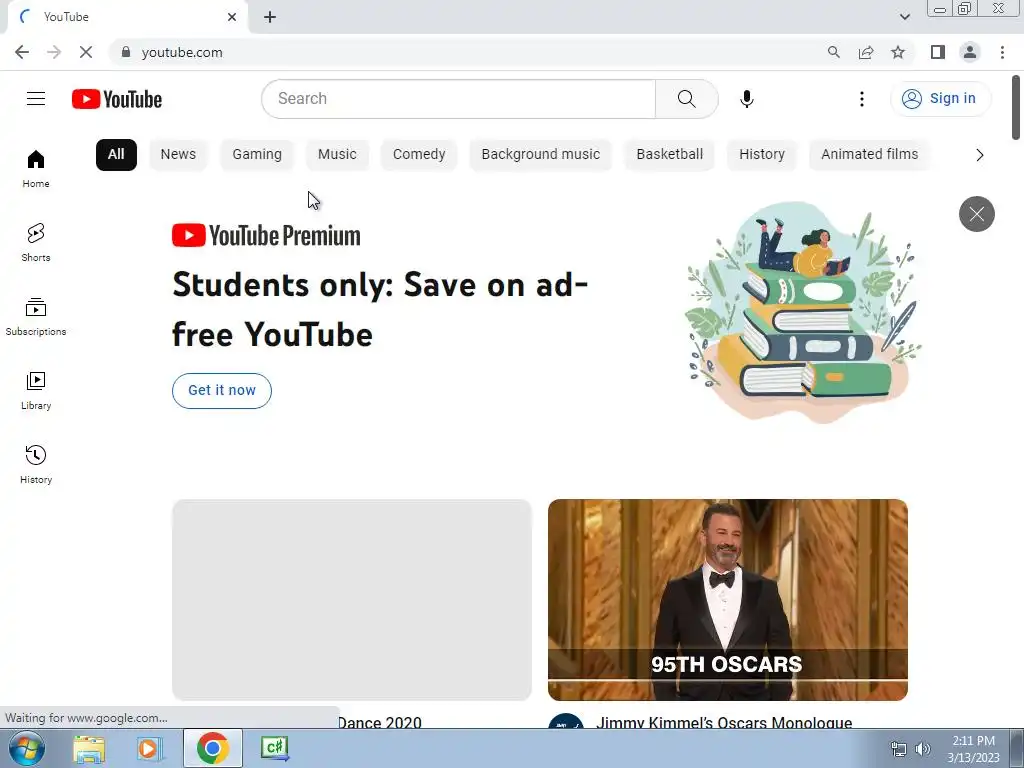Click the YouTube logo
Viewport: 1024px width, 768px height.
(x=117, y=99)
